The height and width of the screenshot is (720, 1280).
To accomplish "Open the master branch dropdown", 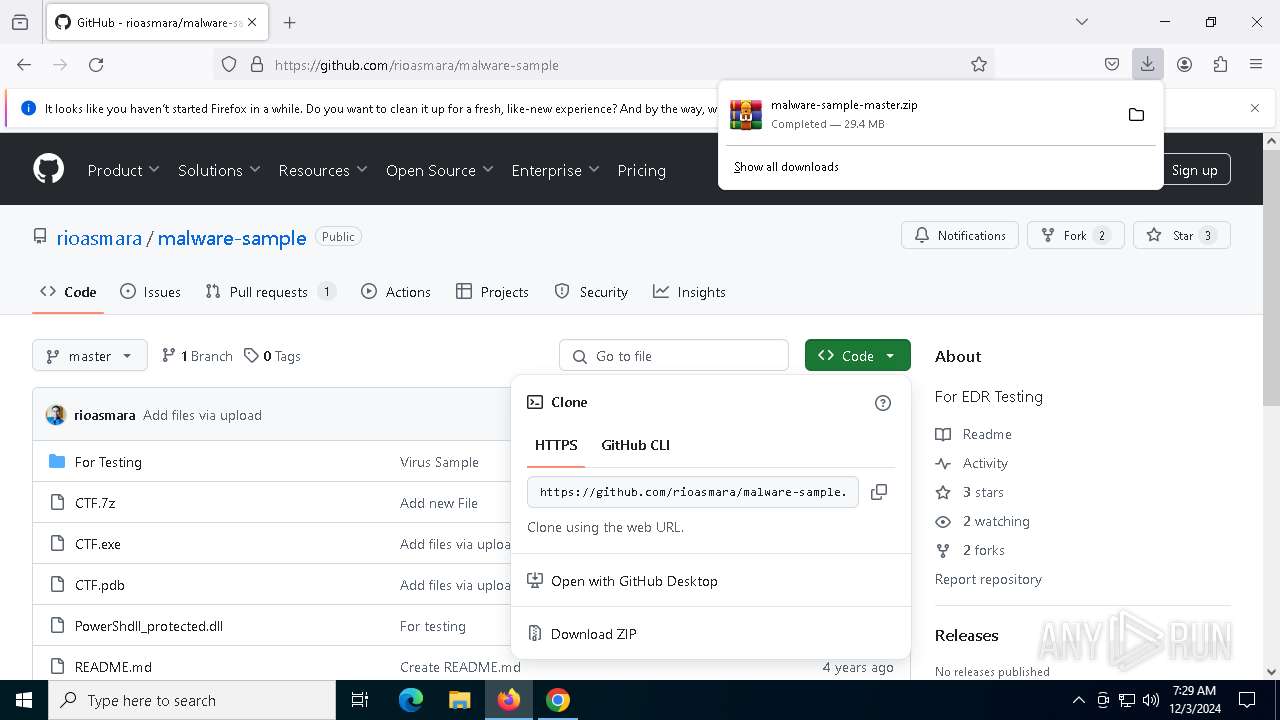I will click(89, 356).
